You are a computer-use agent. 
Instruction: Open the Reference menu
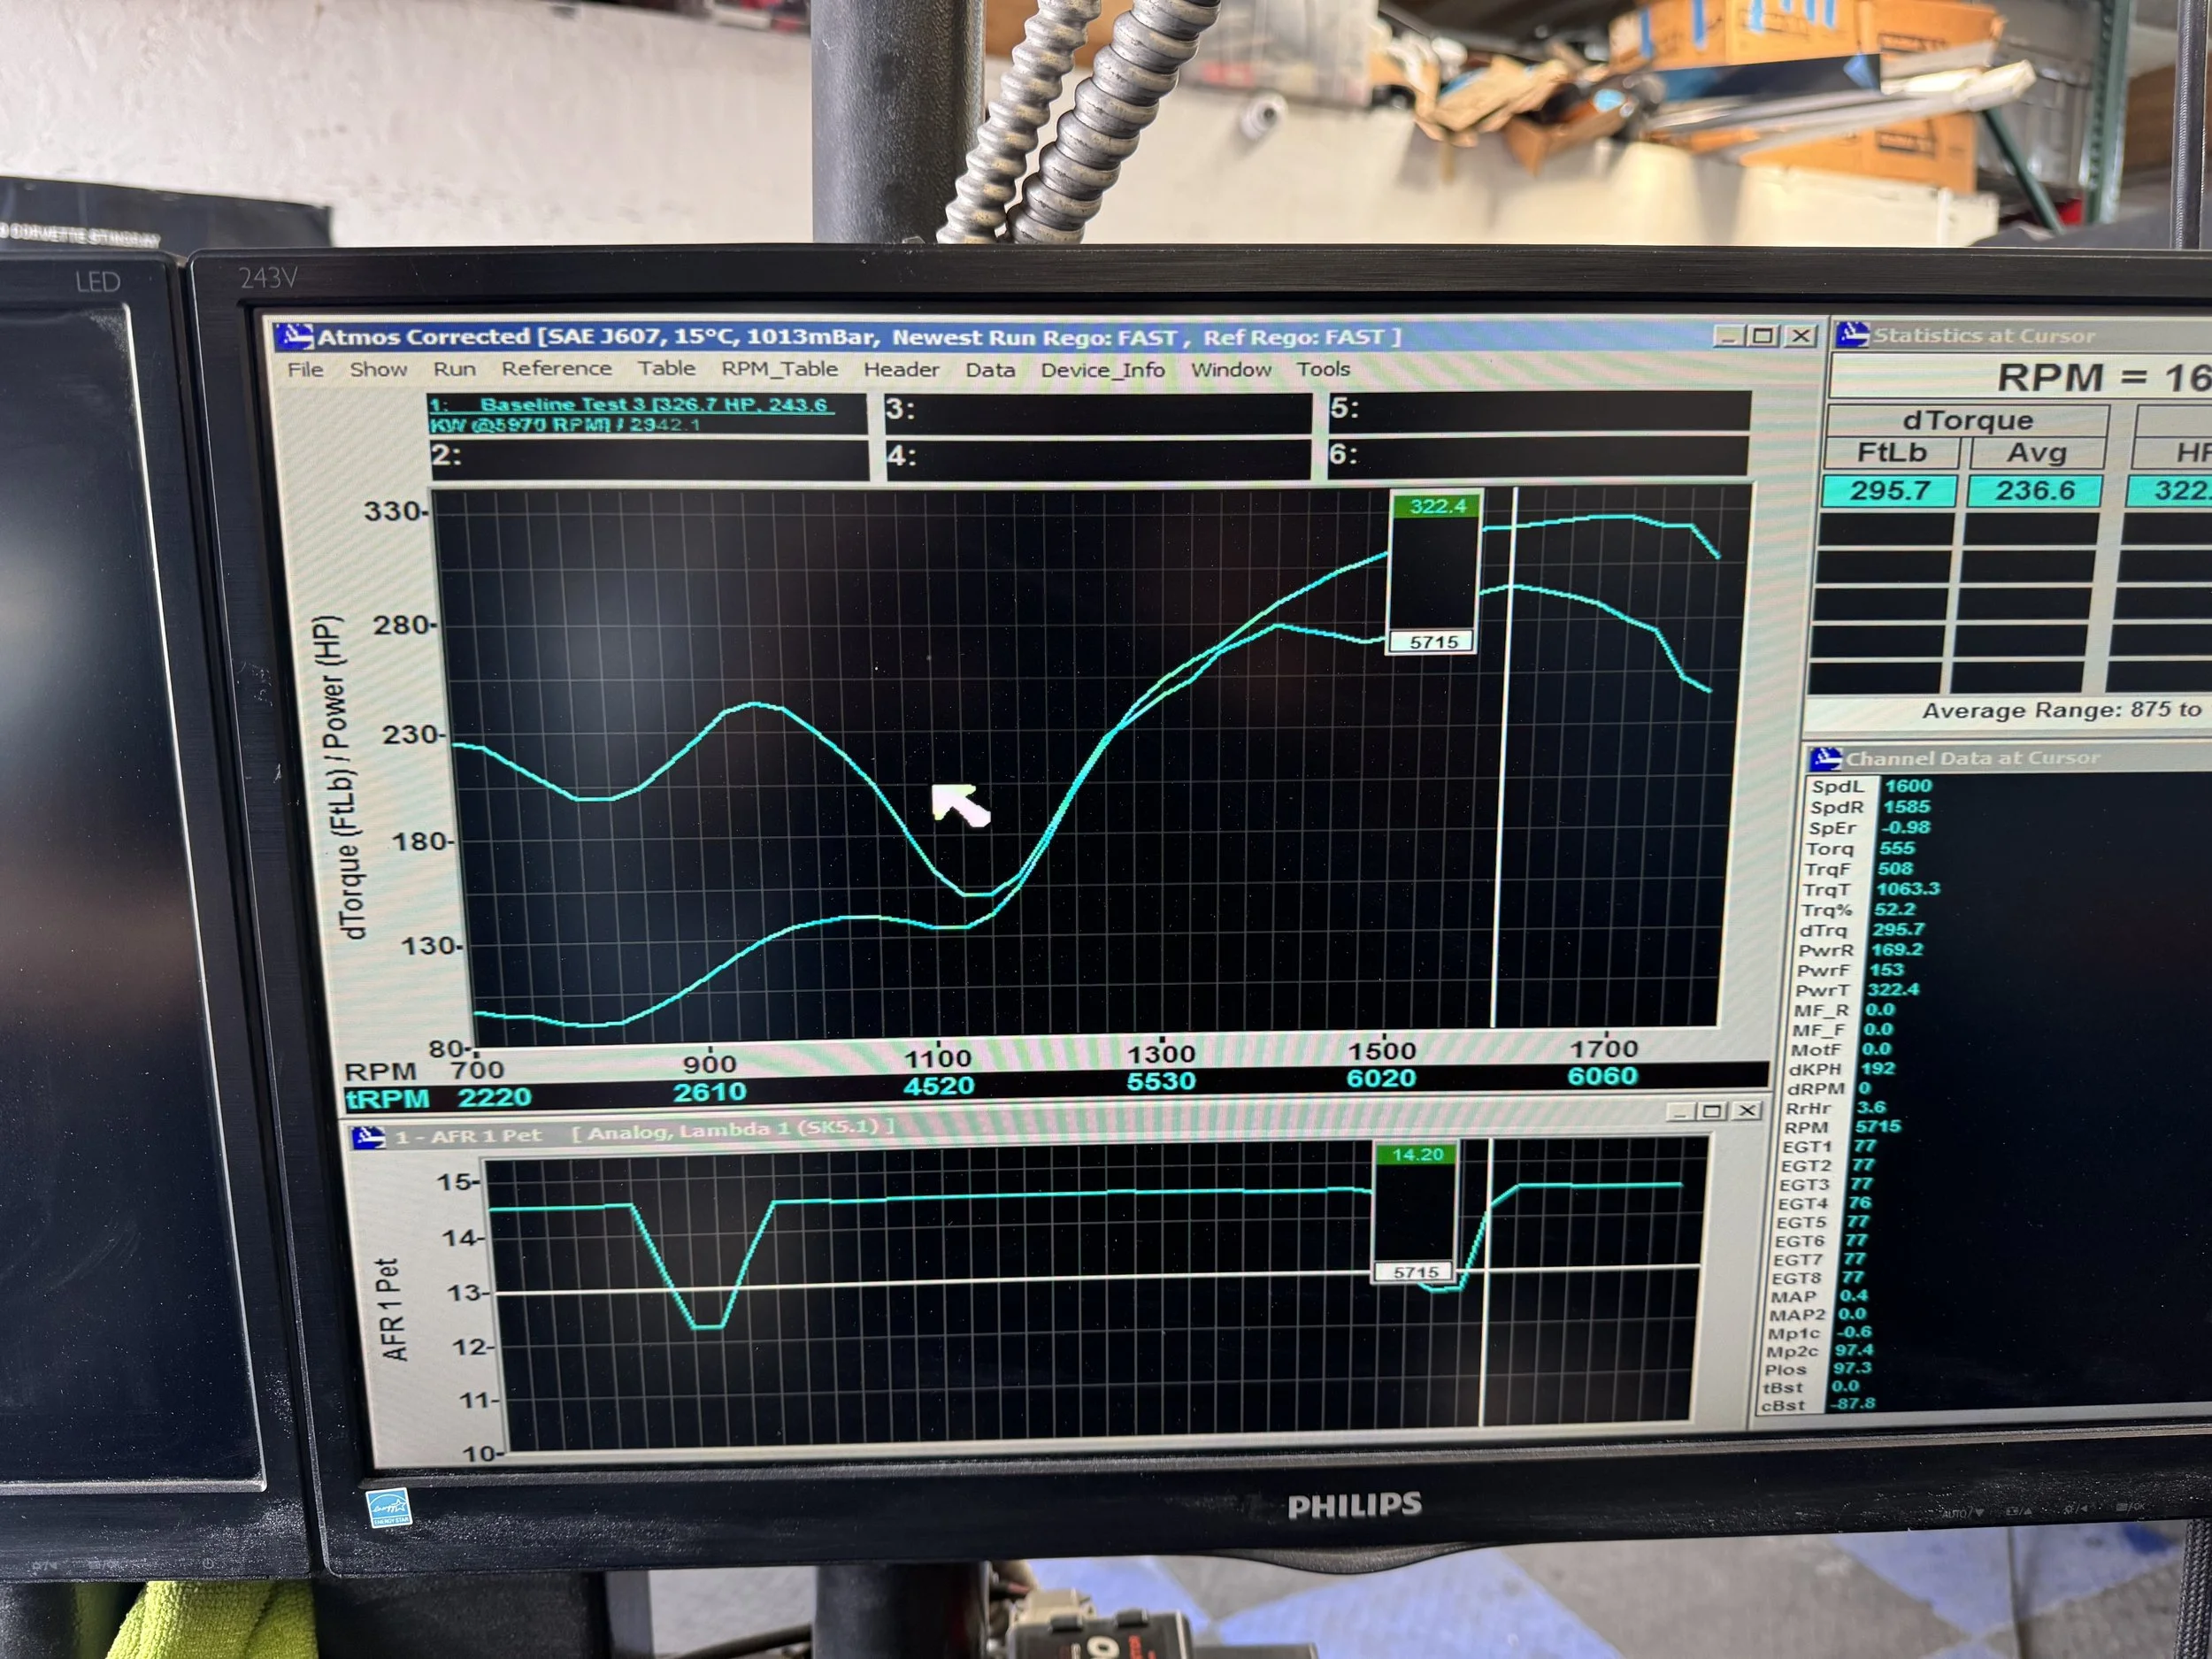556,368
